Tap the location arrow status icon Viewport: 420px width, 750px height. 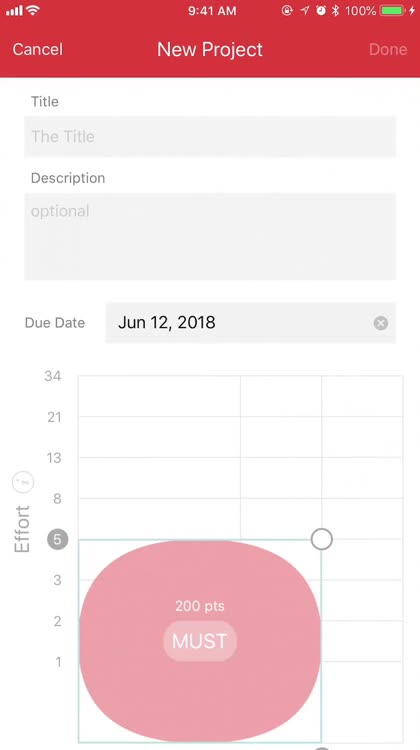(x=305, y=10)
